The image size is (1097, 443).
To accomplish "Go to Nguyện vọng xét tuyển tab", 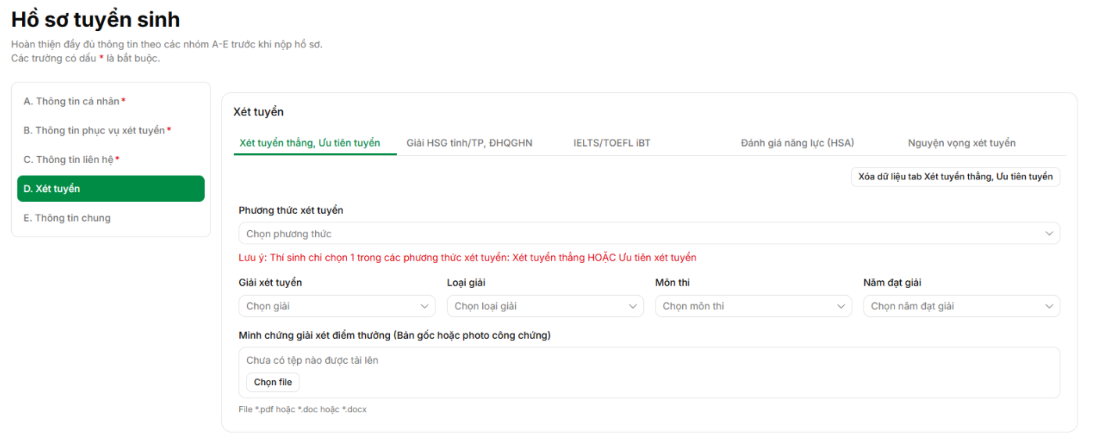I will 961,143.
